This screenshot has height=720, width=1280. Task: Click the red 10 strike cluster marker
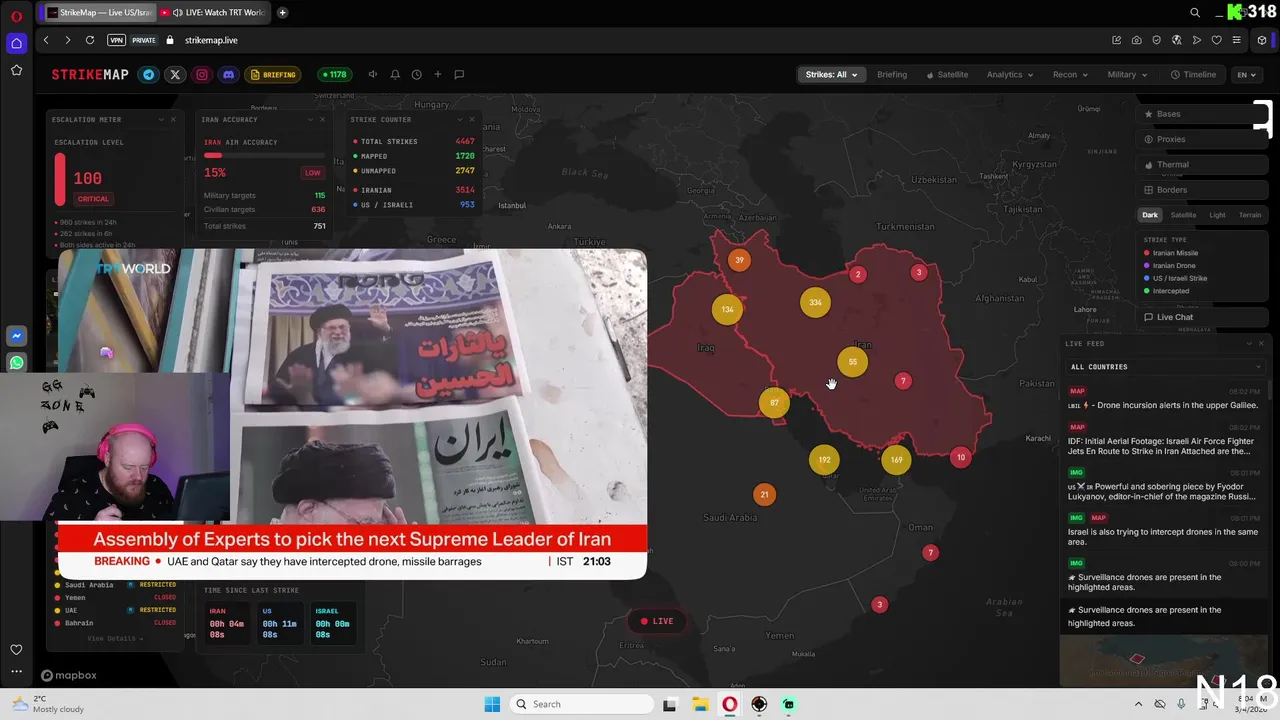click(961, 458)
